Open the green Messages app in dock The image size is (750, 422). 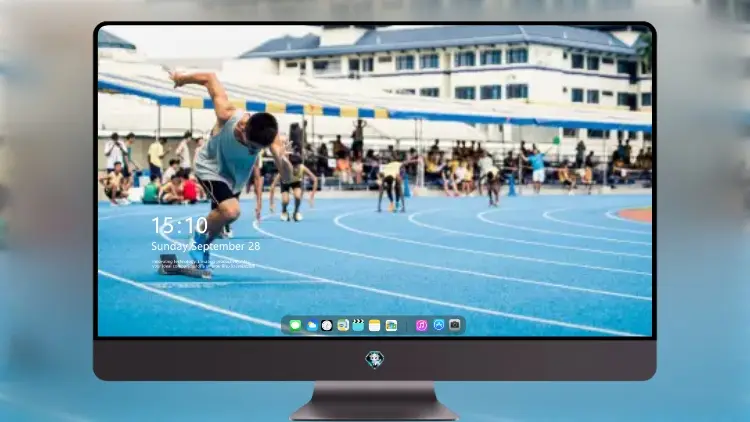pos(295,325)
